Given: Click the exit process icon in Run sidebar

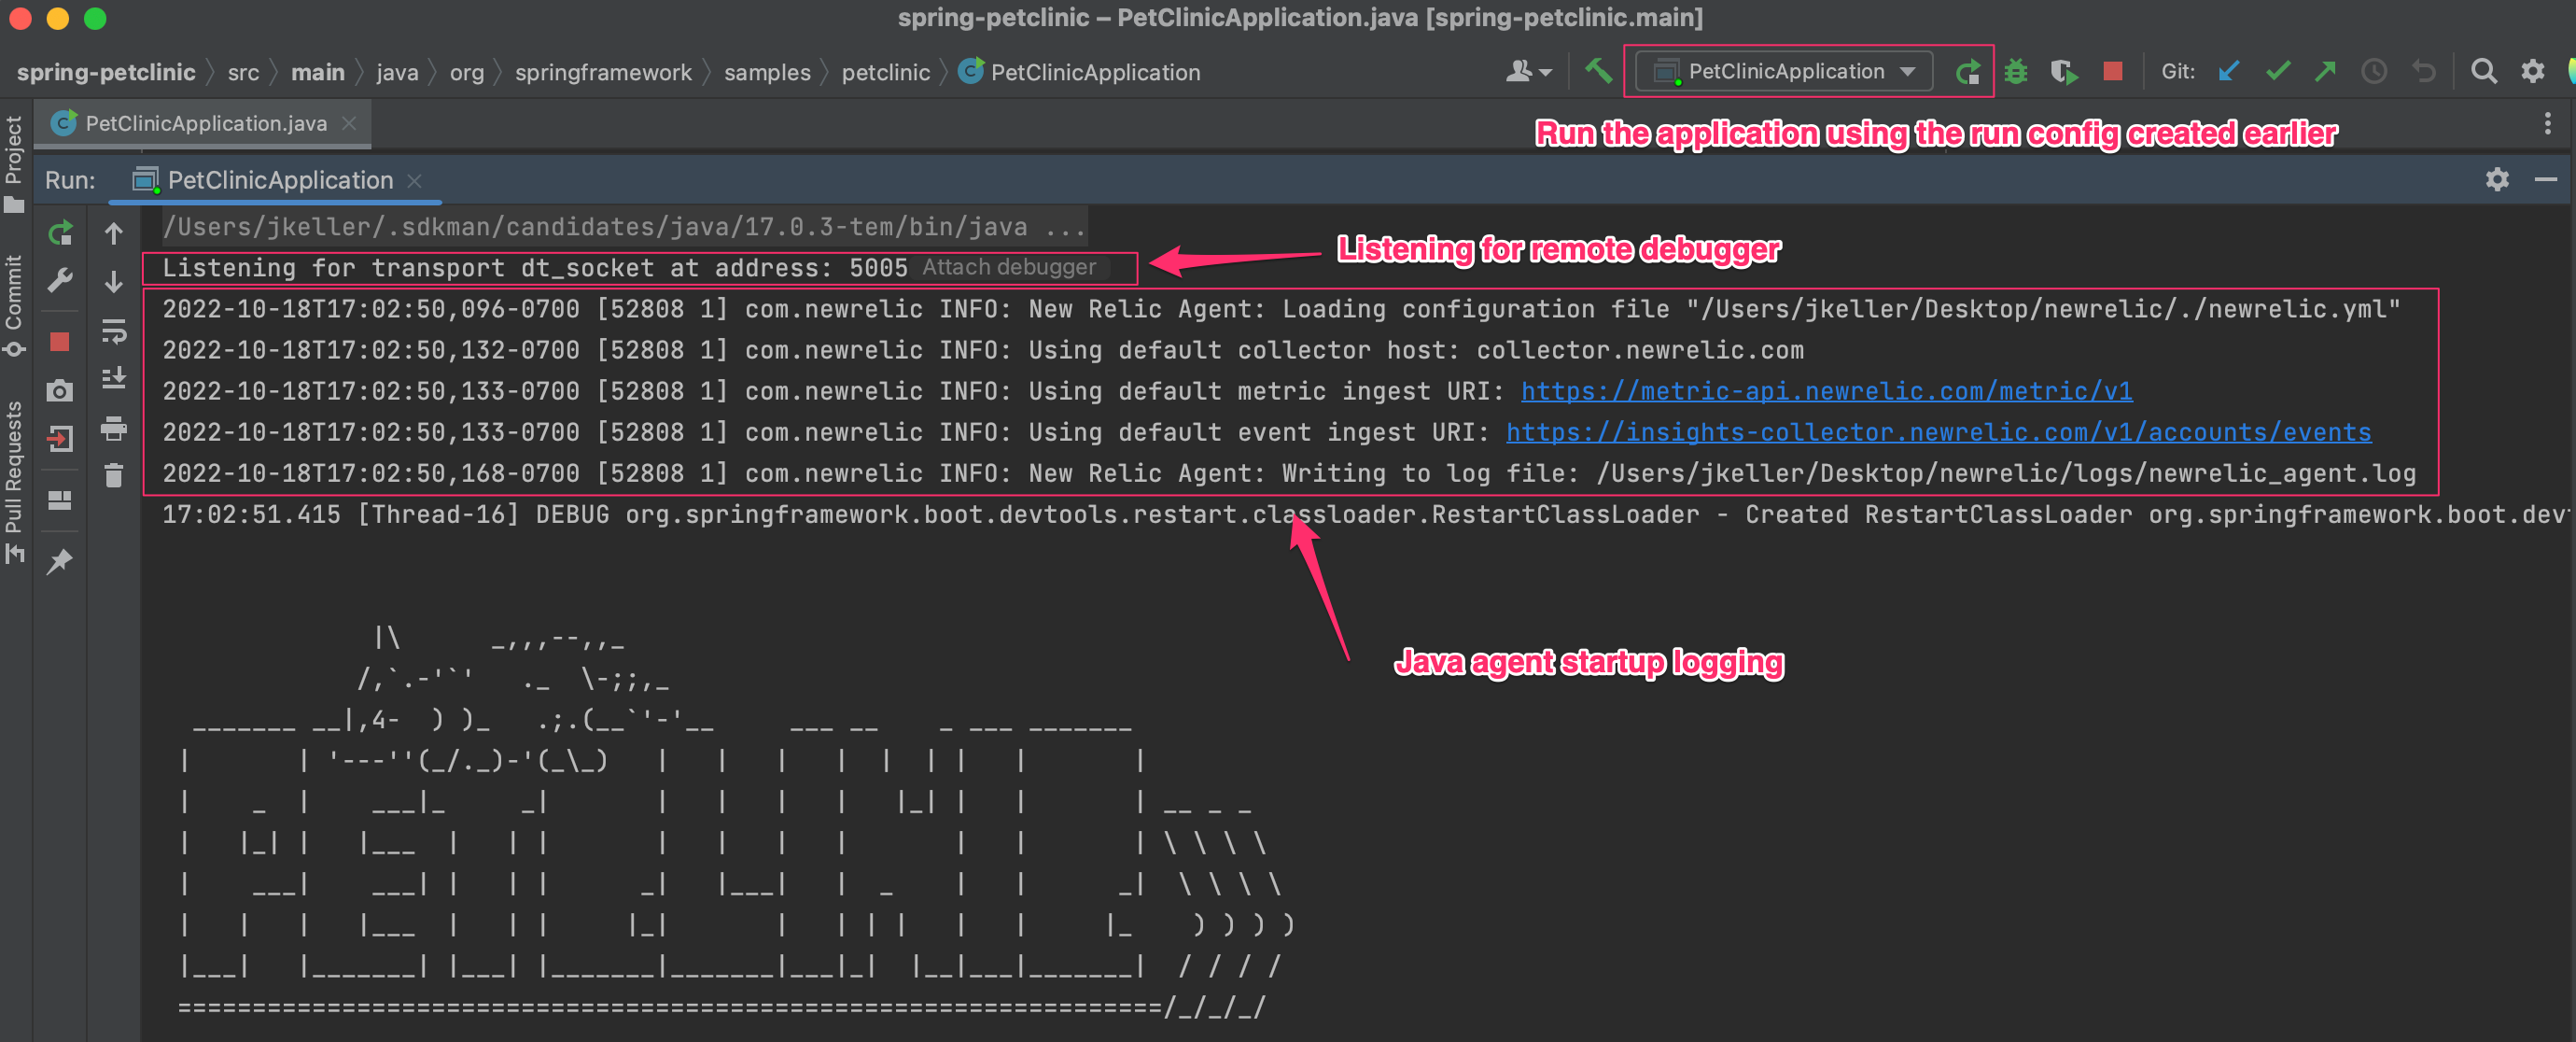Looking at the screenshot, I should click(x=60, y=439).
